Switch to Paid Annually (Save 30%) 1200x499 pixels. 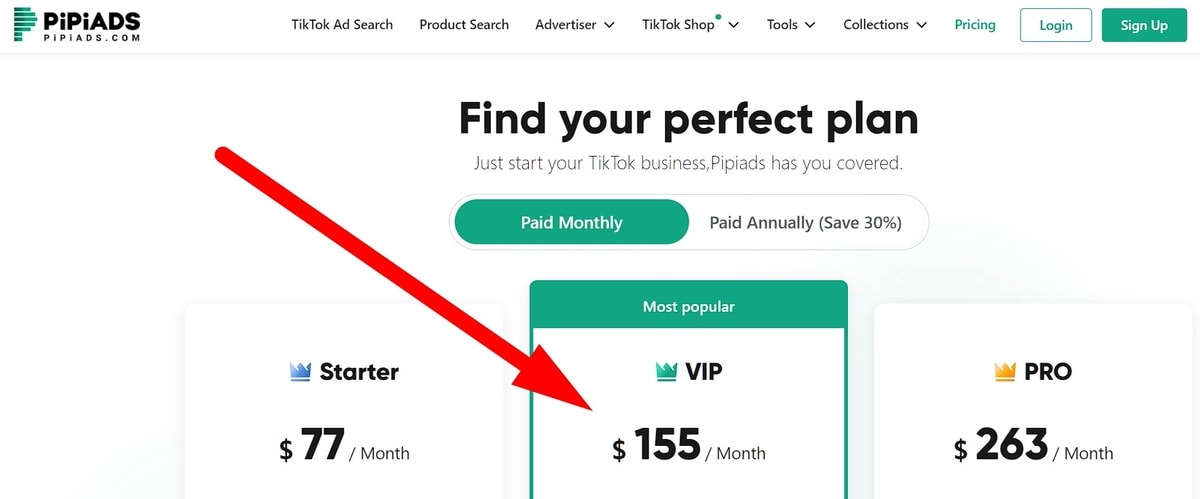tap(805, 222)
